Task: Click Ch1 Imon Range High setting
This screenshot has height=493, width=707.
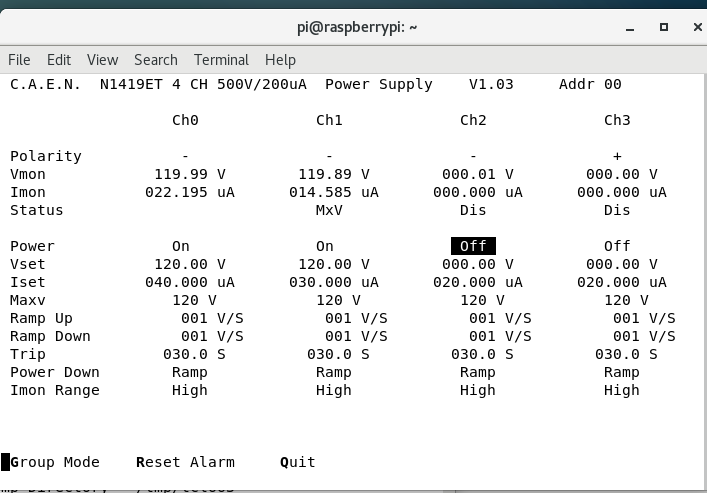Action: 334,391
